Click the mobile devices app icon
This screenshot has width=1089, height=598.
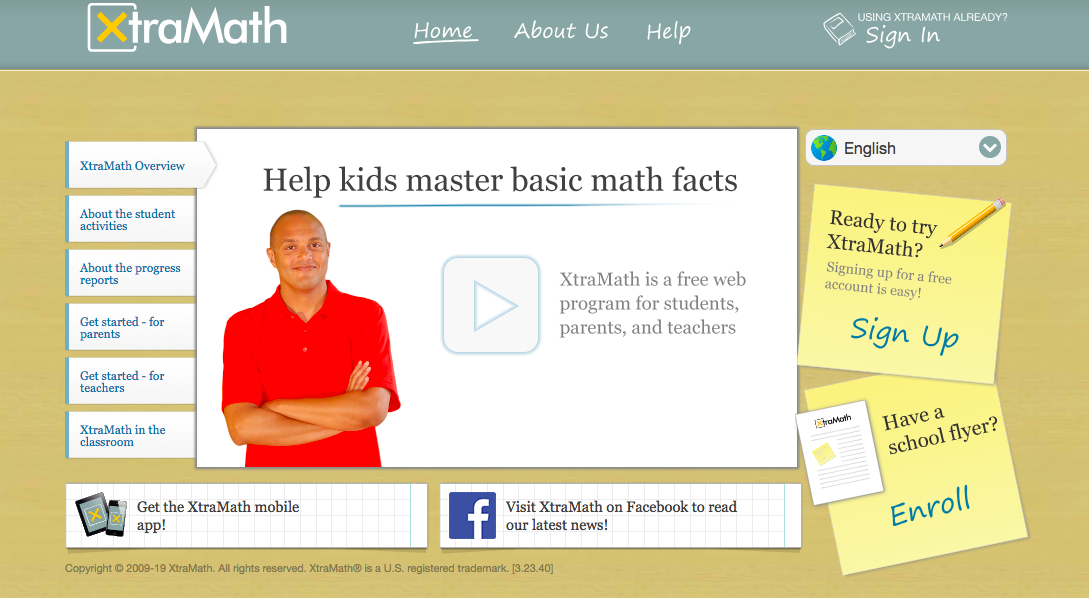click(101, 515)
